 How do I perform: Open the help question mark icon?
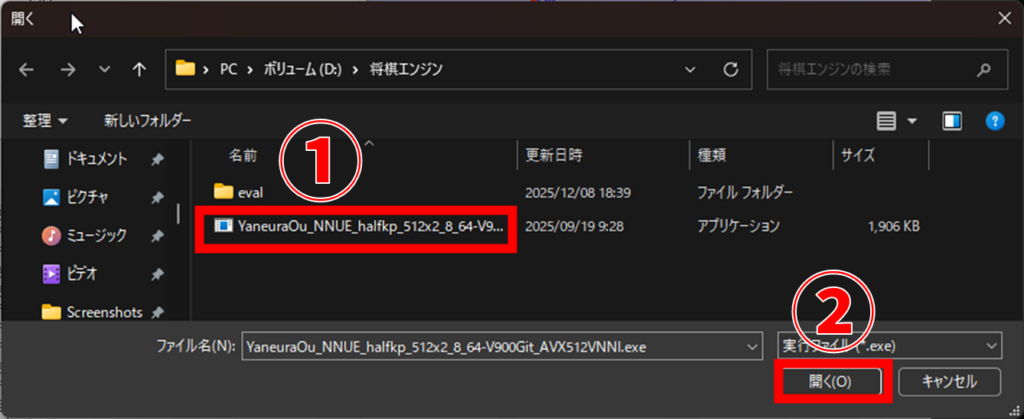pyautogui.click(x=994, y=121)
